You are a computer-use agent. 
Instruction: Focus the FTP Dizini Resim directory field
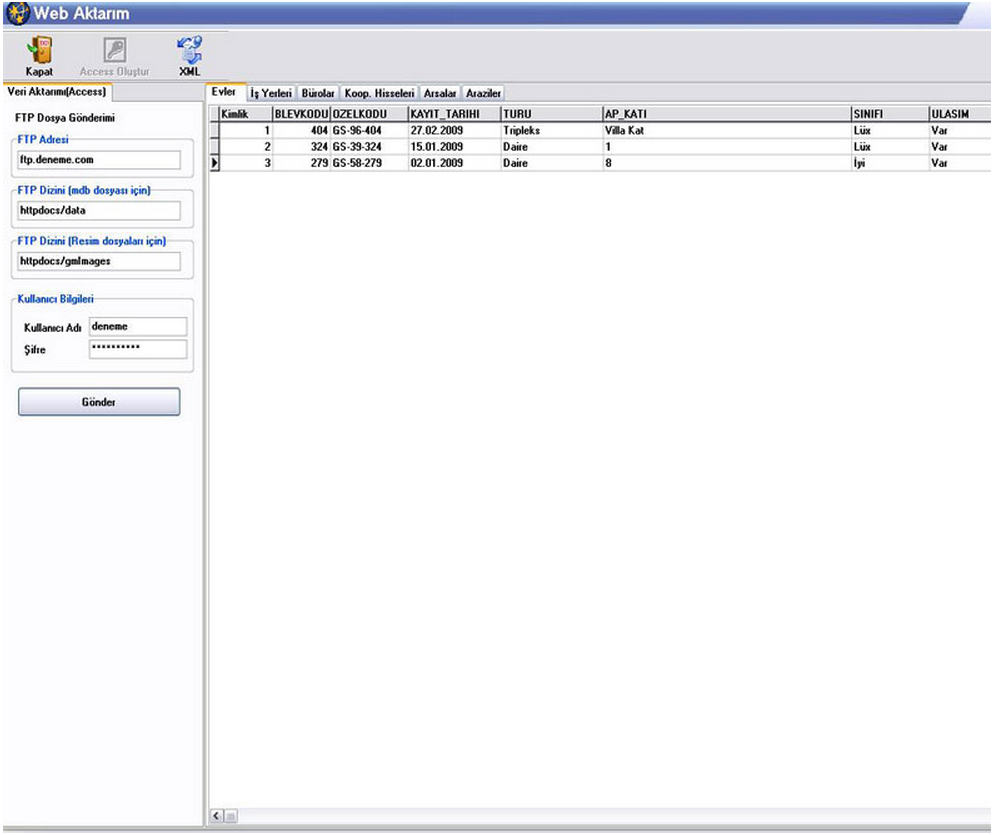(99, 261)
